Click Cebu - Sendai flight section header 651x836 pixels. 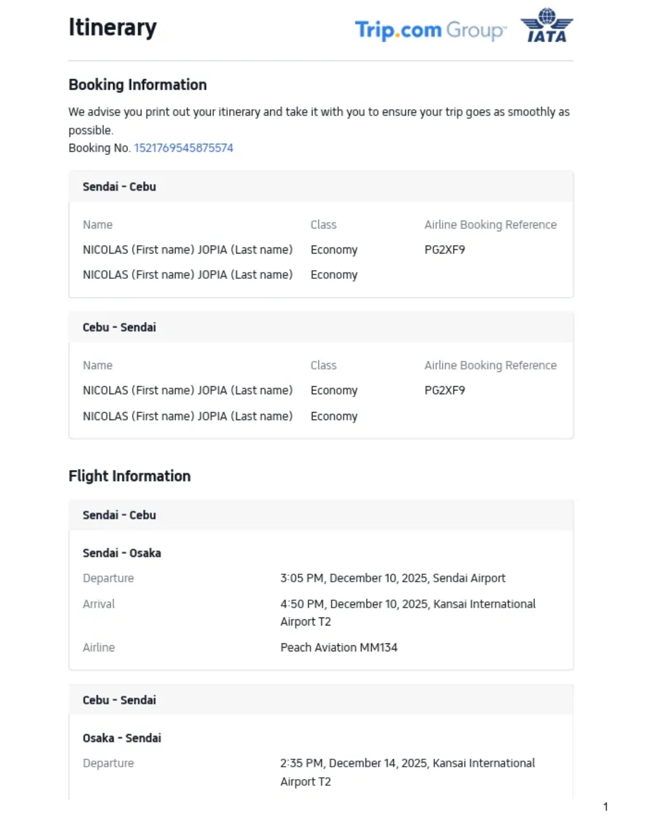119,700
